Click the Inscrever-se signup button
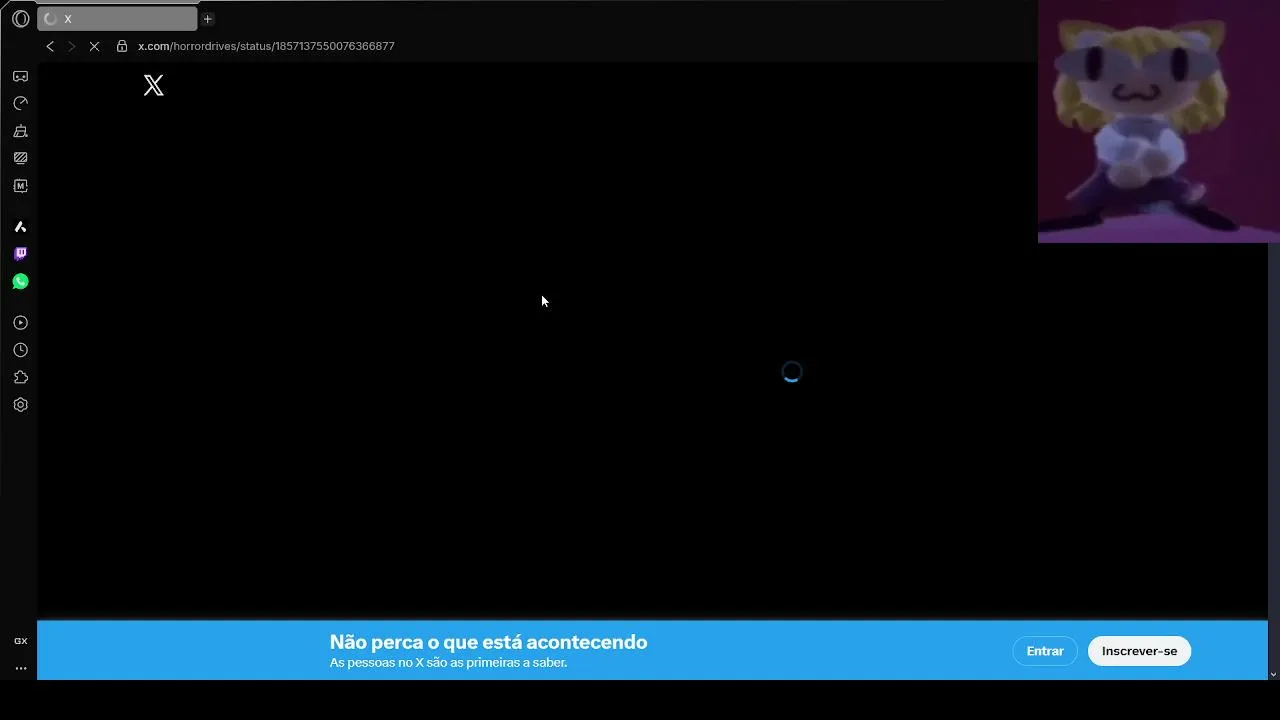Image resolution: width=1280 pixels, height=720 pixels. tap(1139, 651)
